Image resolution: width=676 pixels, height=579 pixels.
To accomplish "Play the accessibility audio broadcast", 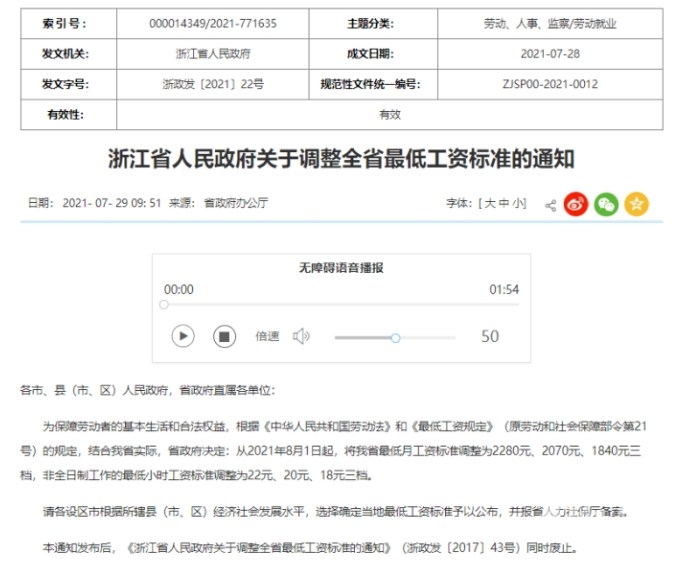I will 183,336.
